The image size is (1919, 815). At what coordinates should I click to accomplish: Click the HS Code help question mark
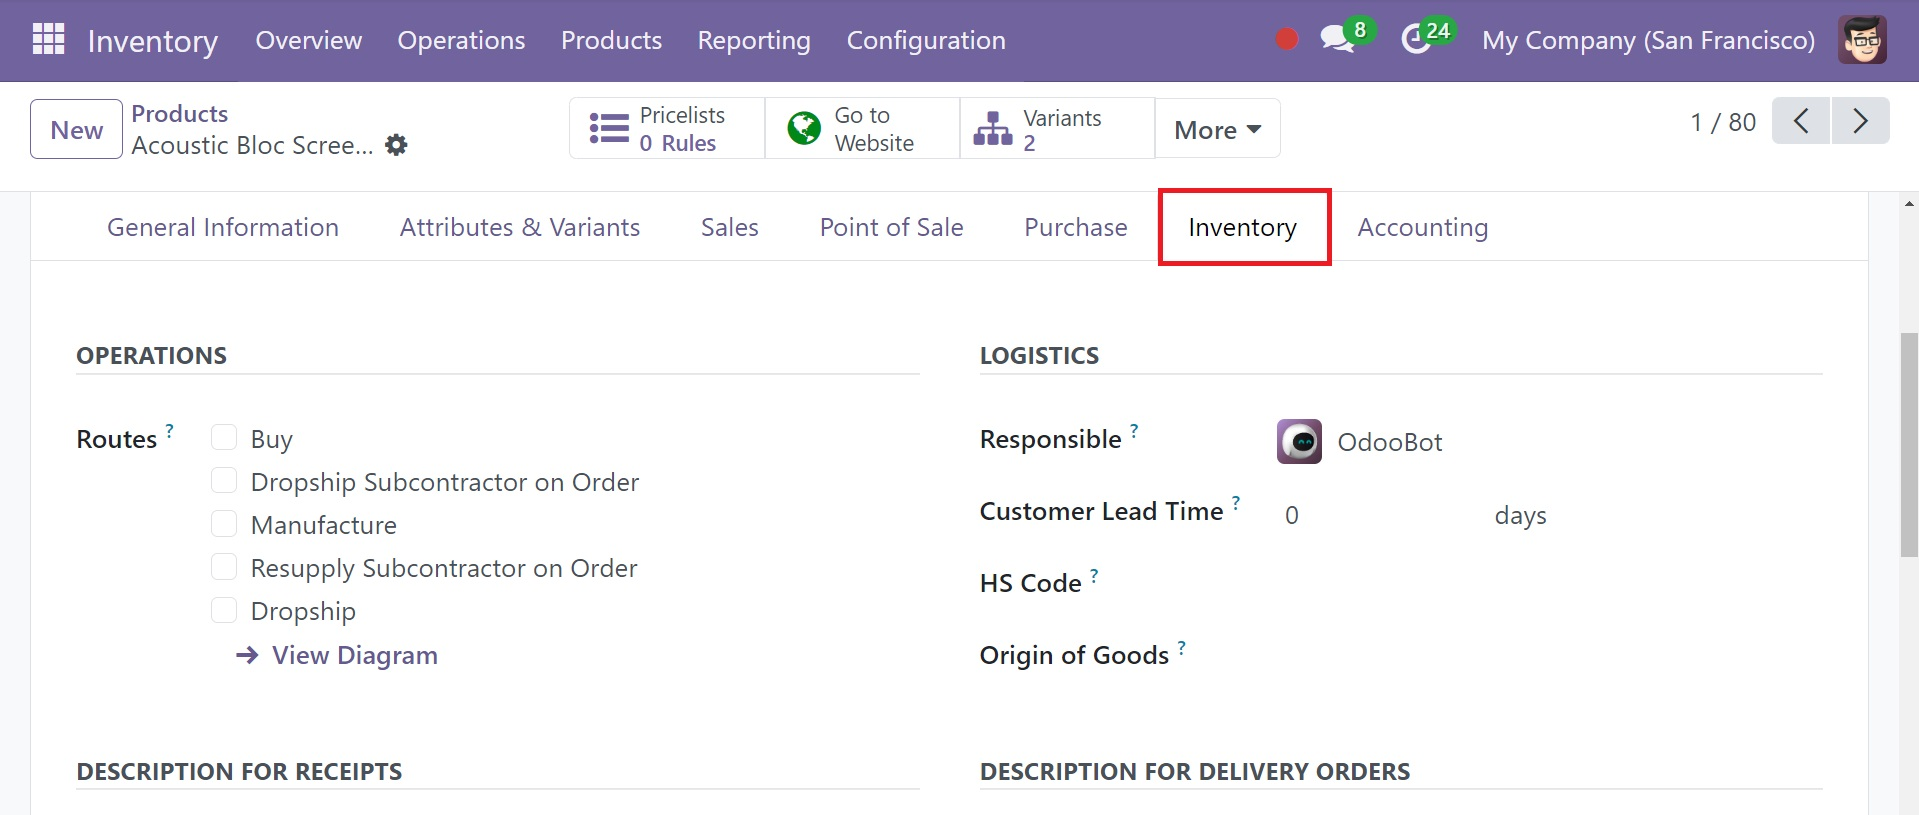(x=1094, y=575)
